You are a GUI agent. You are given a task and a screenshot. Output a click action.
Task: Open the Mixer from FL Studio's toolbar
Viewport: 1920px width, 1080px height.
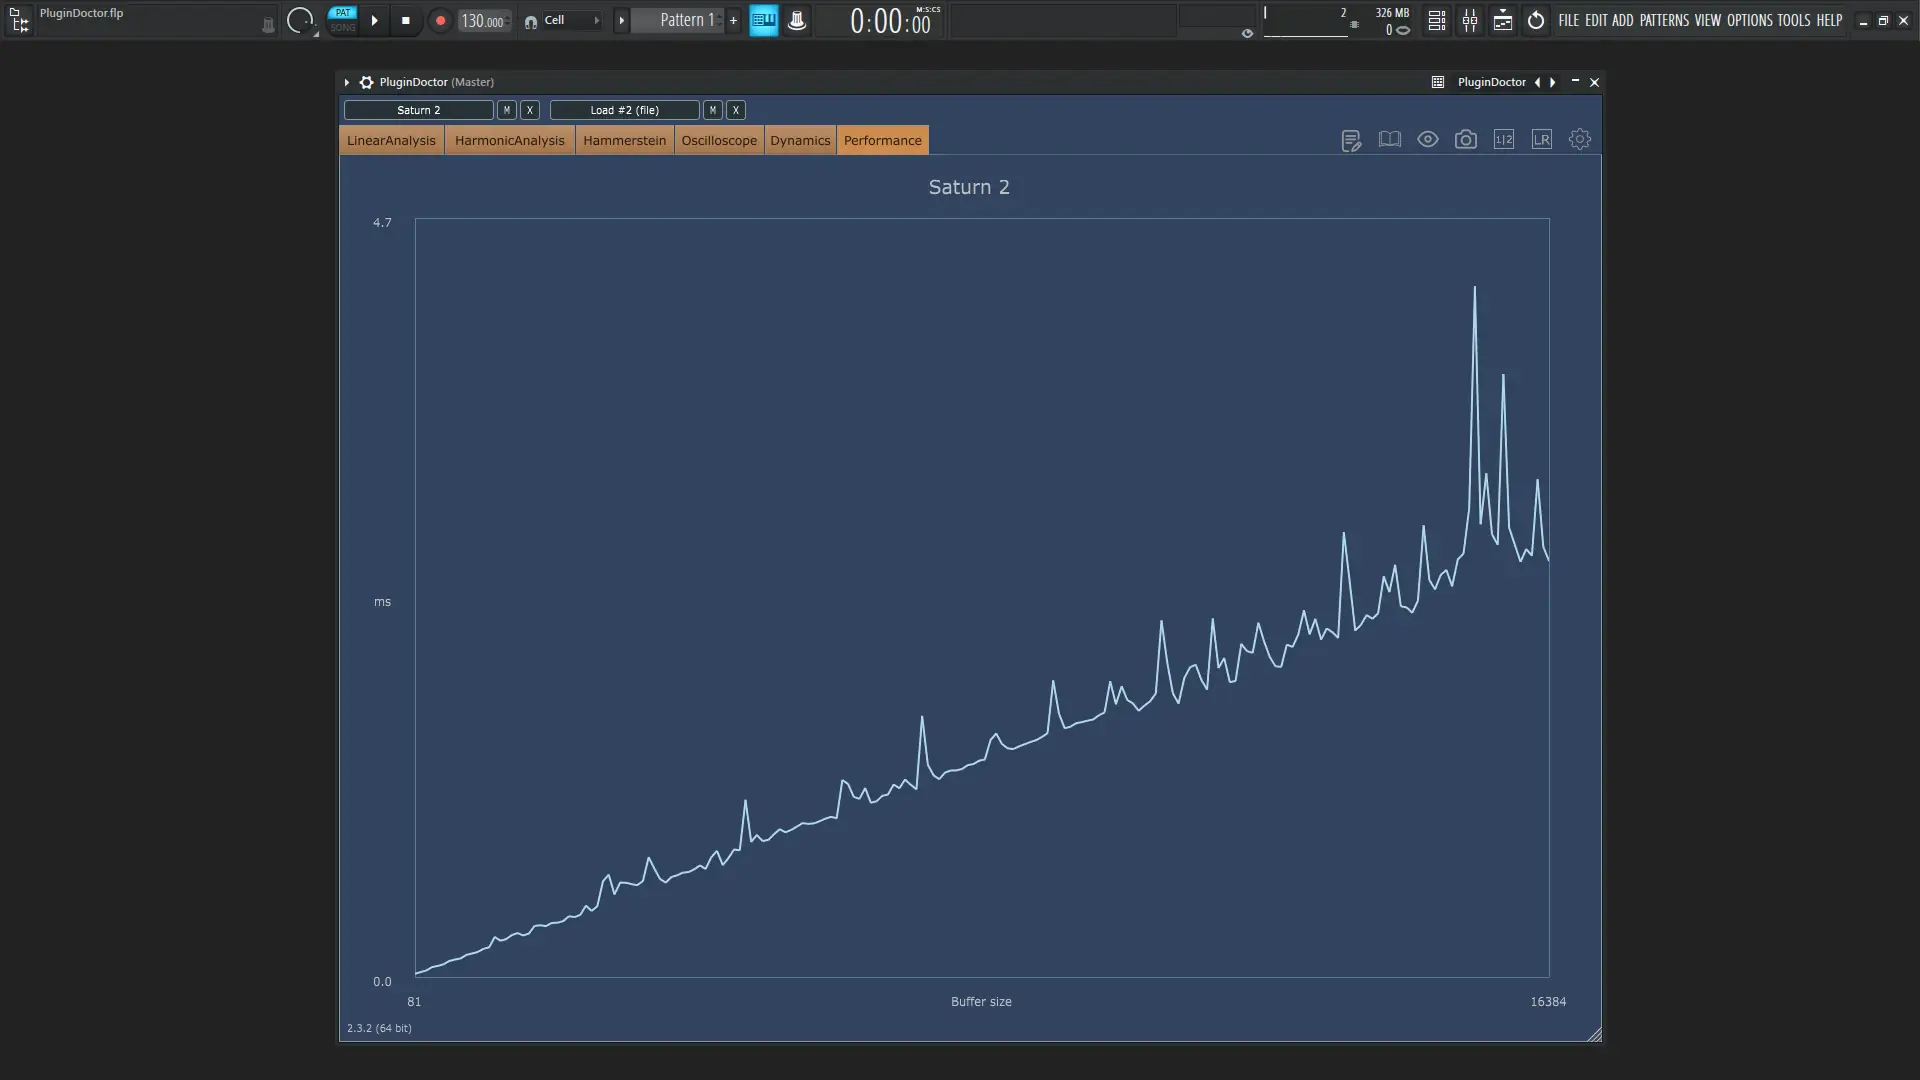(x=1470, y=20)
